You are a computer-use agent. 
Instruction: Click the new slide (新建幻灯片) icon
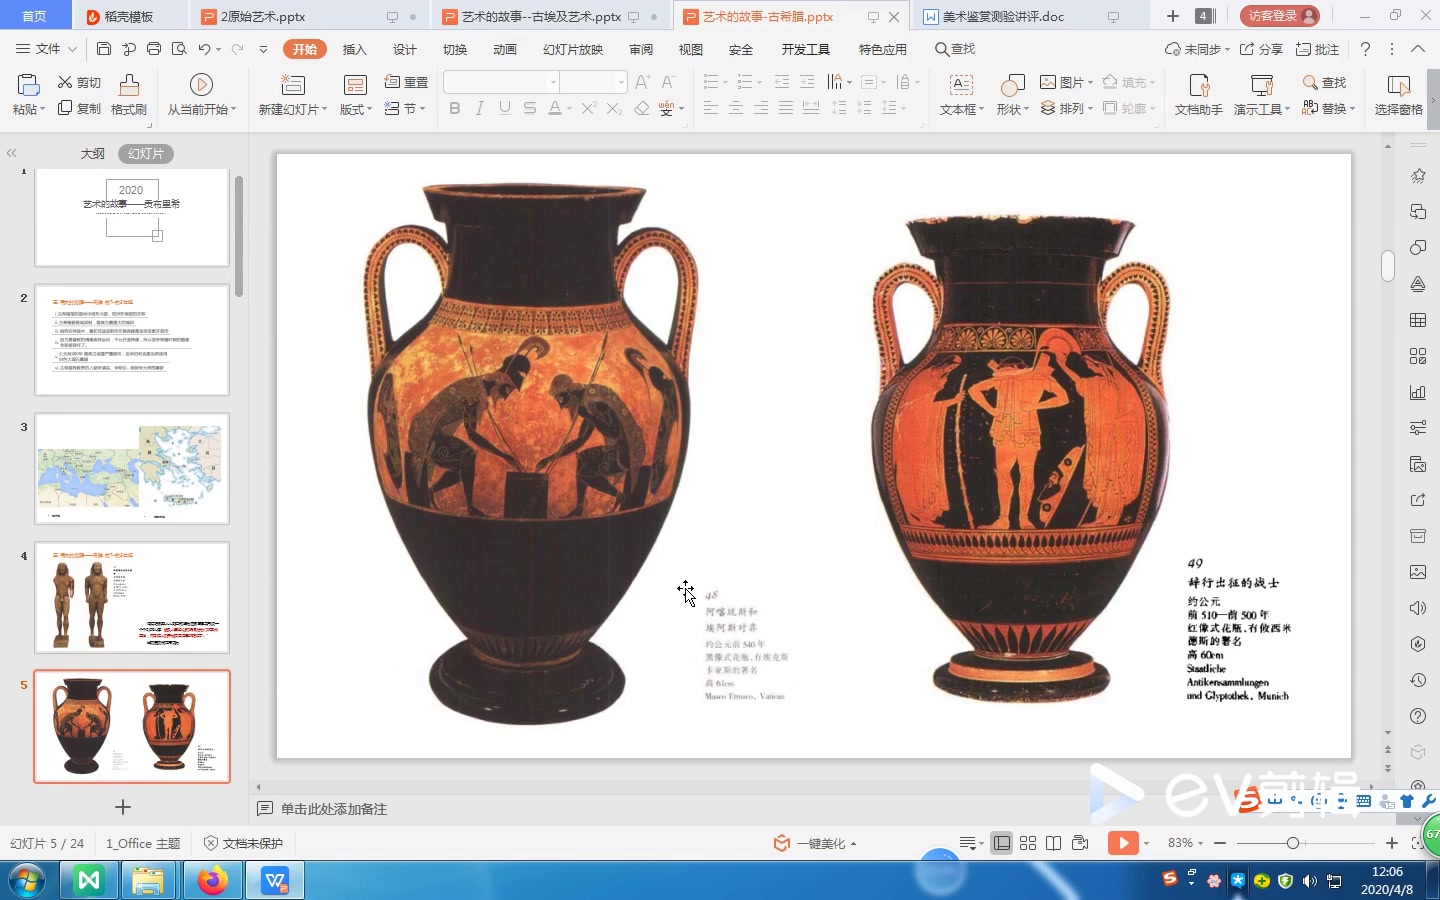click(x=292, y=85)
